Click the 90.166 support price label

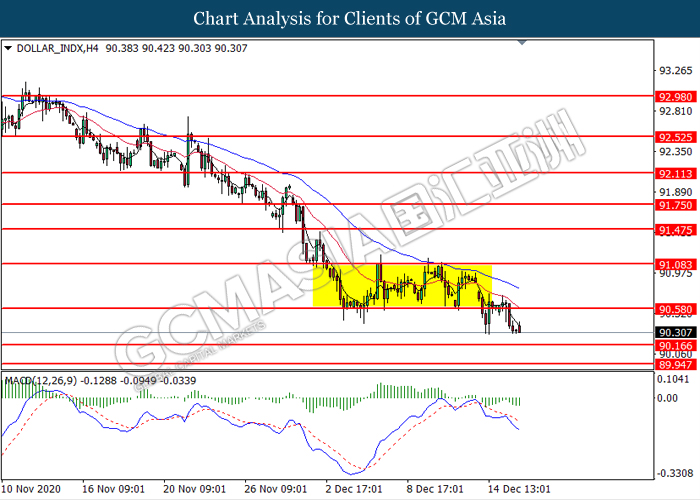(x=675, y=346)
